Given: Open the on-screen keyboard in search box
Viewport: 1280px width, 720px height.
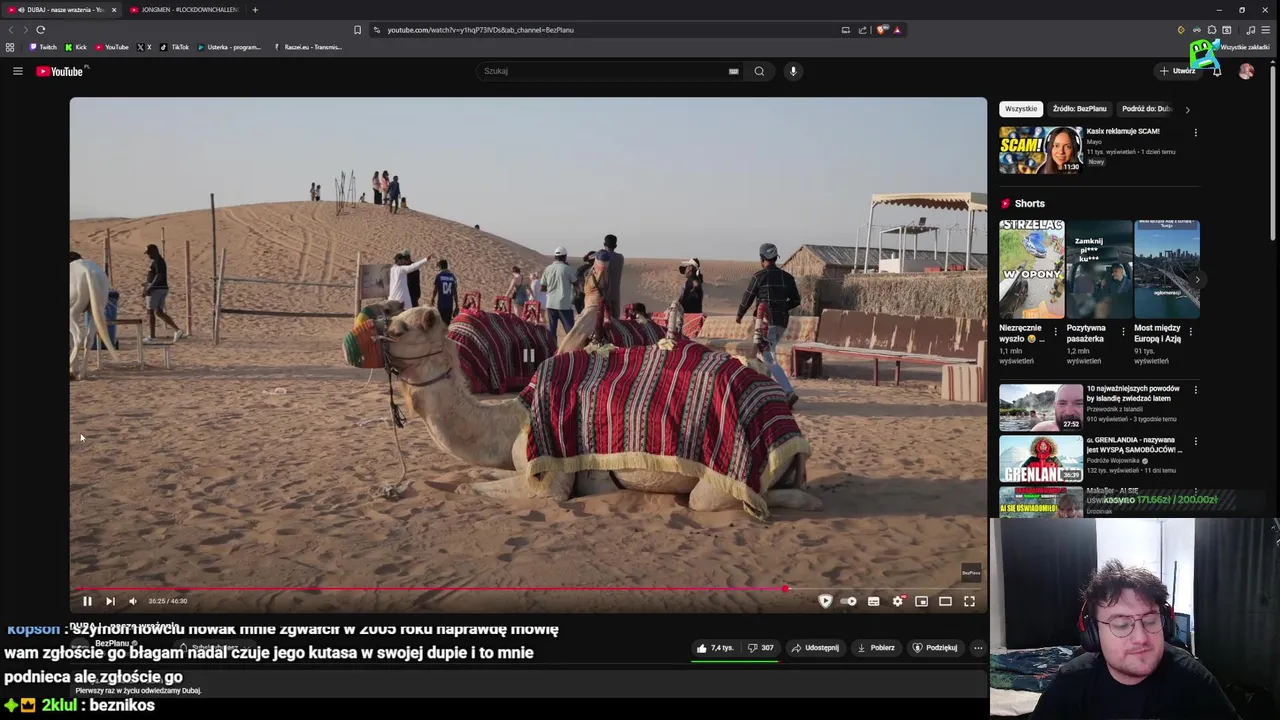Looking at the screenshot, I should tap(734, 71).
